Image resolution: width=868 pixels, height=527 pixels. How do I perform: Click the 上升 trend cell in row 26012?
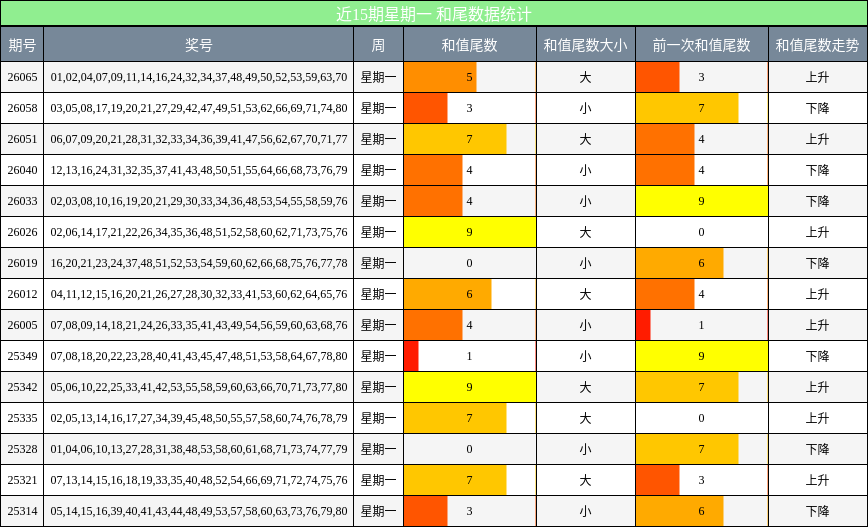[817, 294]
